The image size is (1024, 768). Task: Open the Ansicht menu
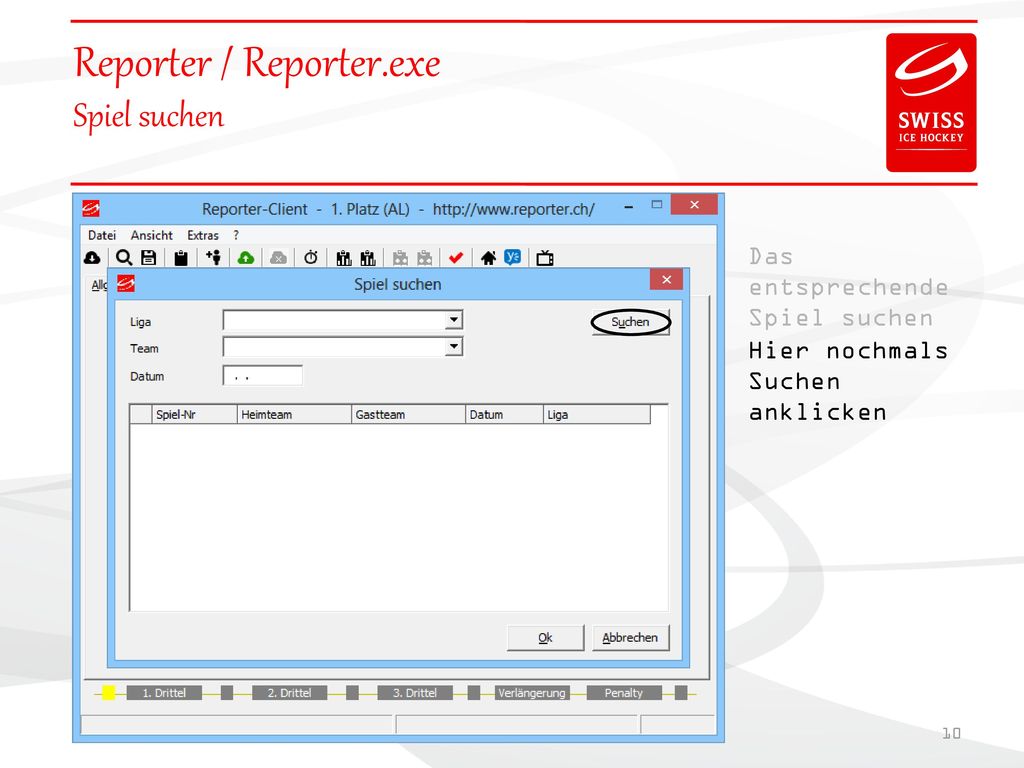pyautogui.click(x=152, y=235)
